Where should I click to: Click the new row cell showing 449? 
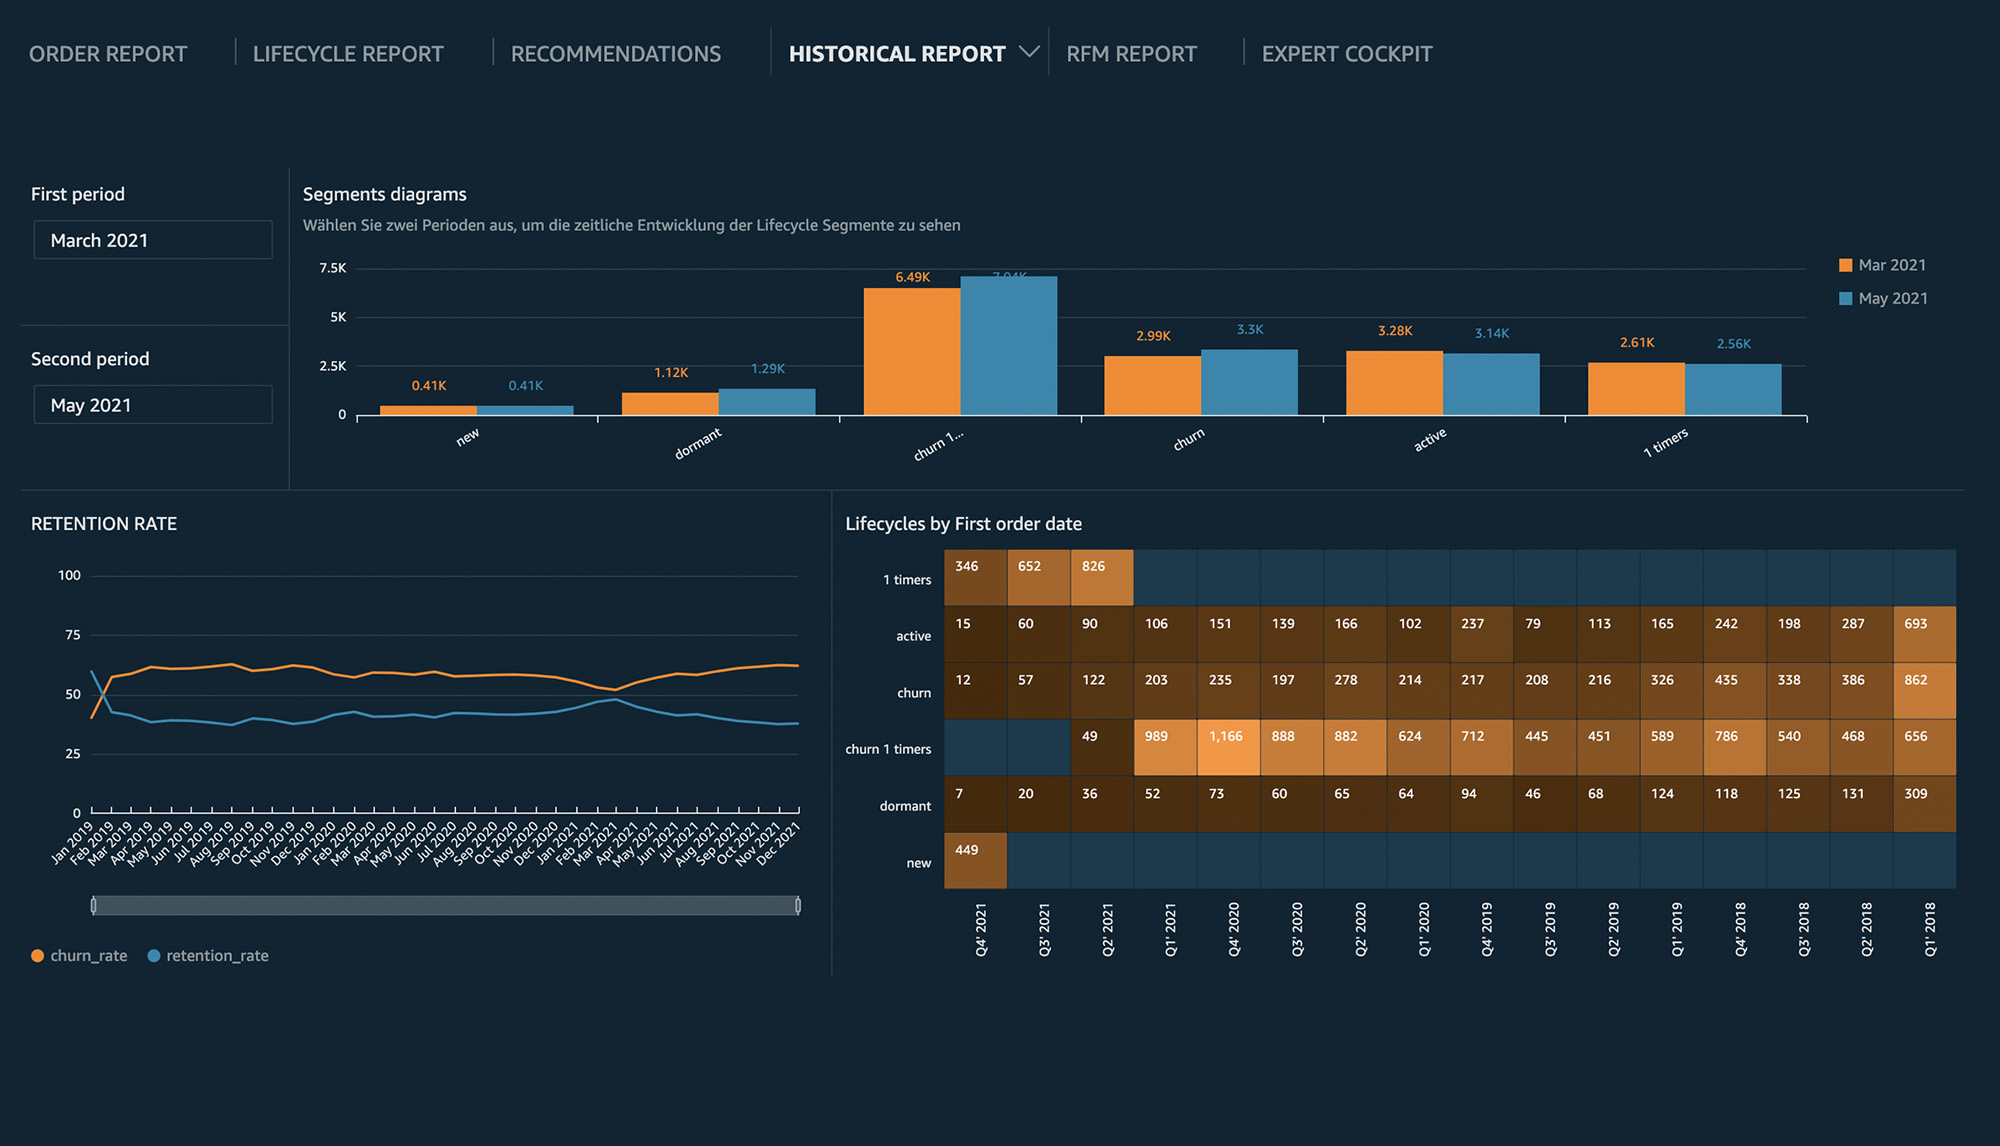tap(975, 860)
